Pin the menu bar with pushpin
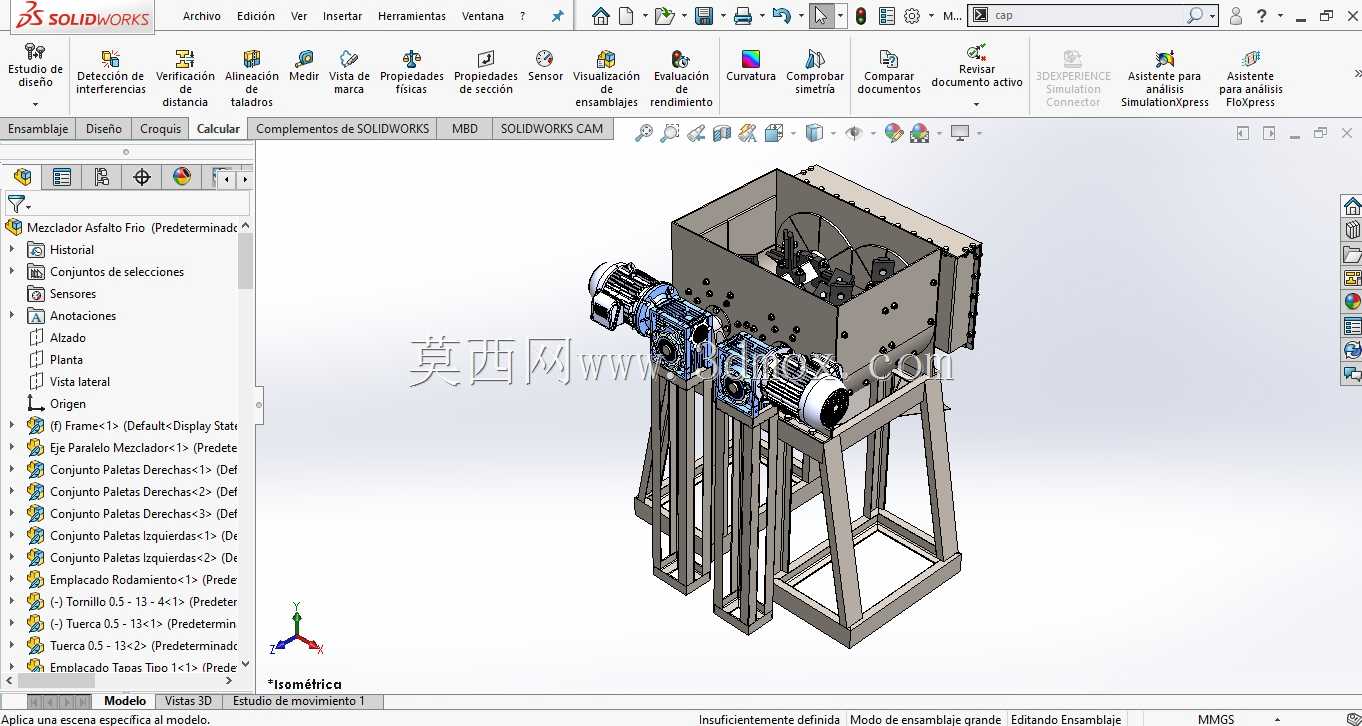 pyautogui.click(x=558, y=16)
